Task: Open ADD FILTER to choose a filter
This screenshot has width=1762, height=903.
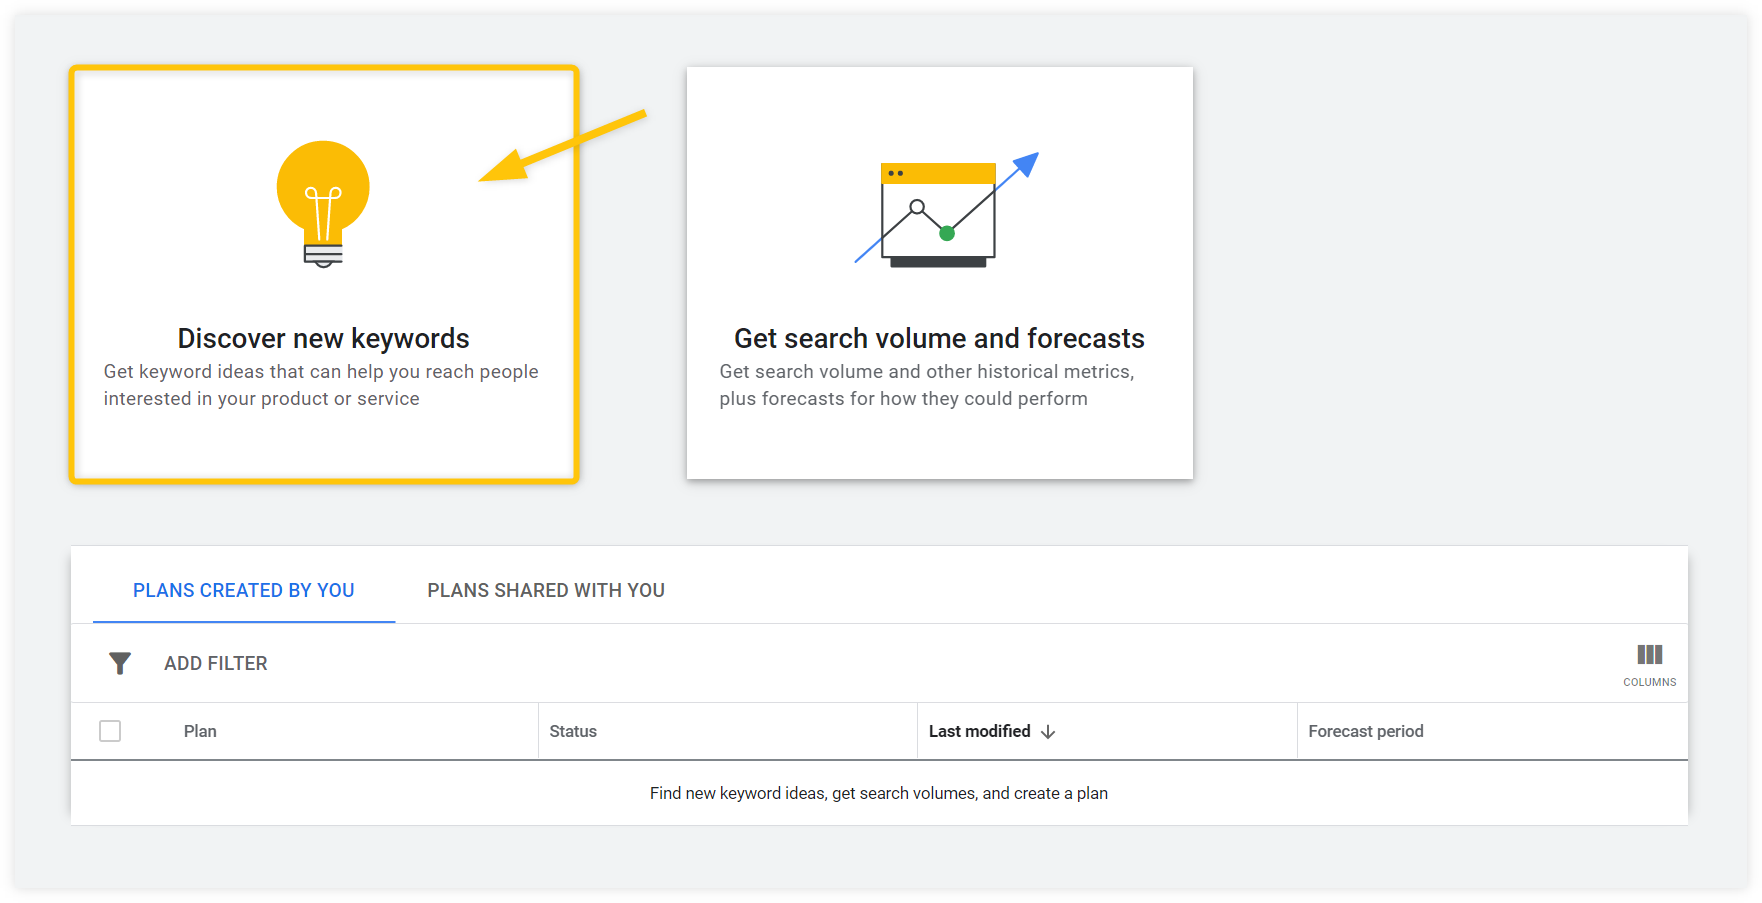Action: pos(216,663)
